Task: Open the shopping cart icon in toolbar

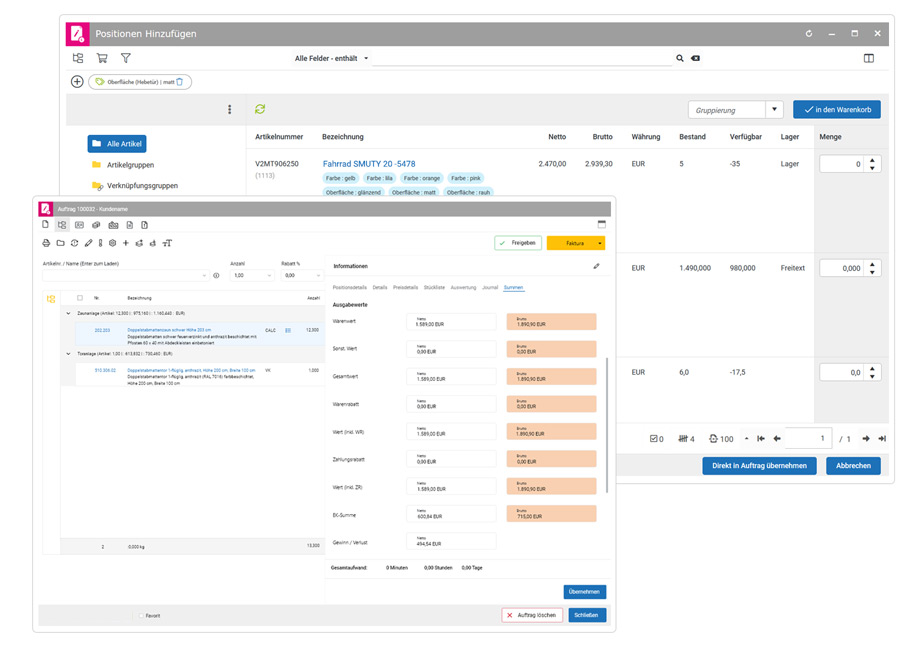Action: click(102, 59)
